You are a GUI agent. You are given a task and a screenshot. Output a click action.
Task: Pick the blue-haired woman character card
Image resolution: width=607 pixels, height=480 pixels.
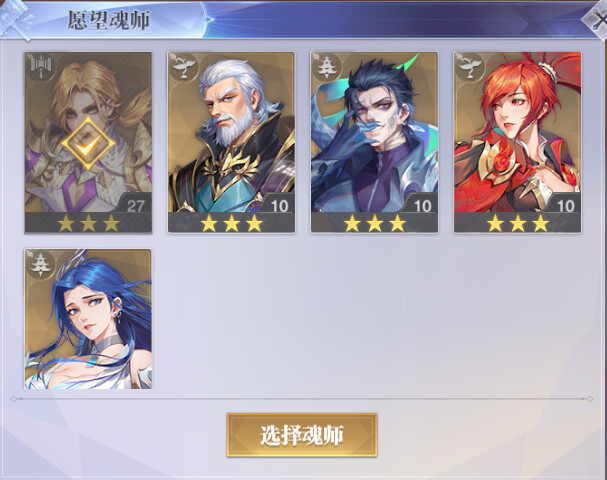point(88,319)
